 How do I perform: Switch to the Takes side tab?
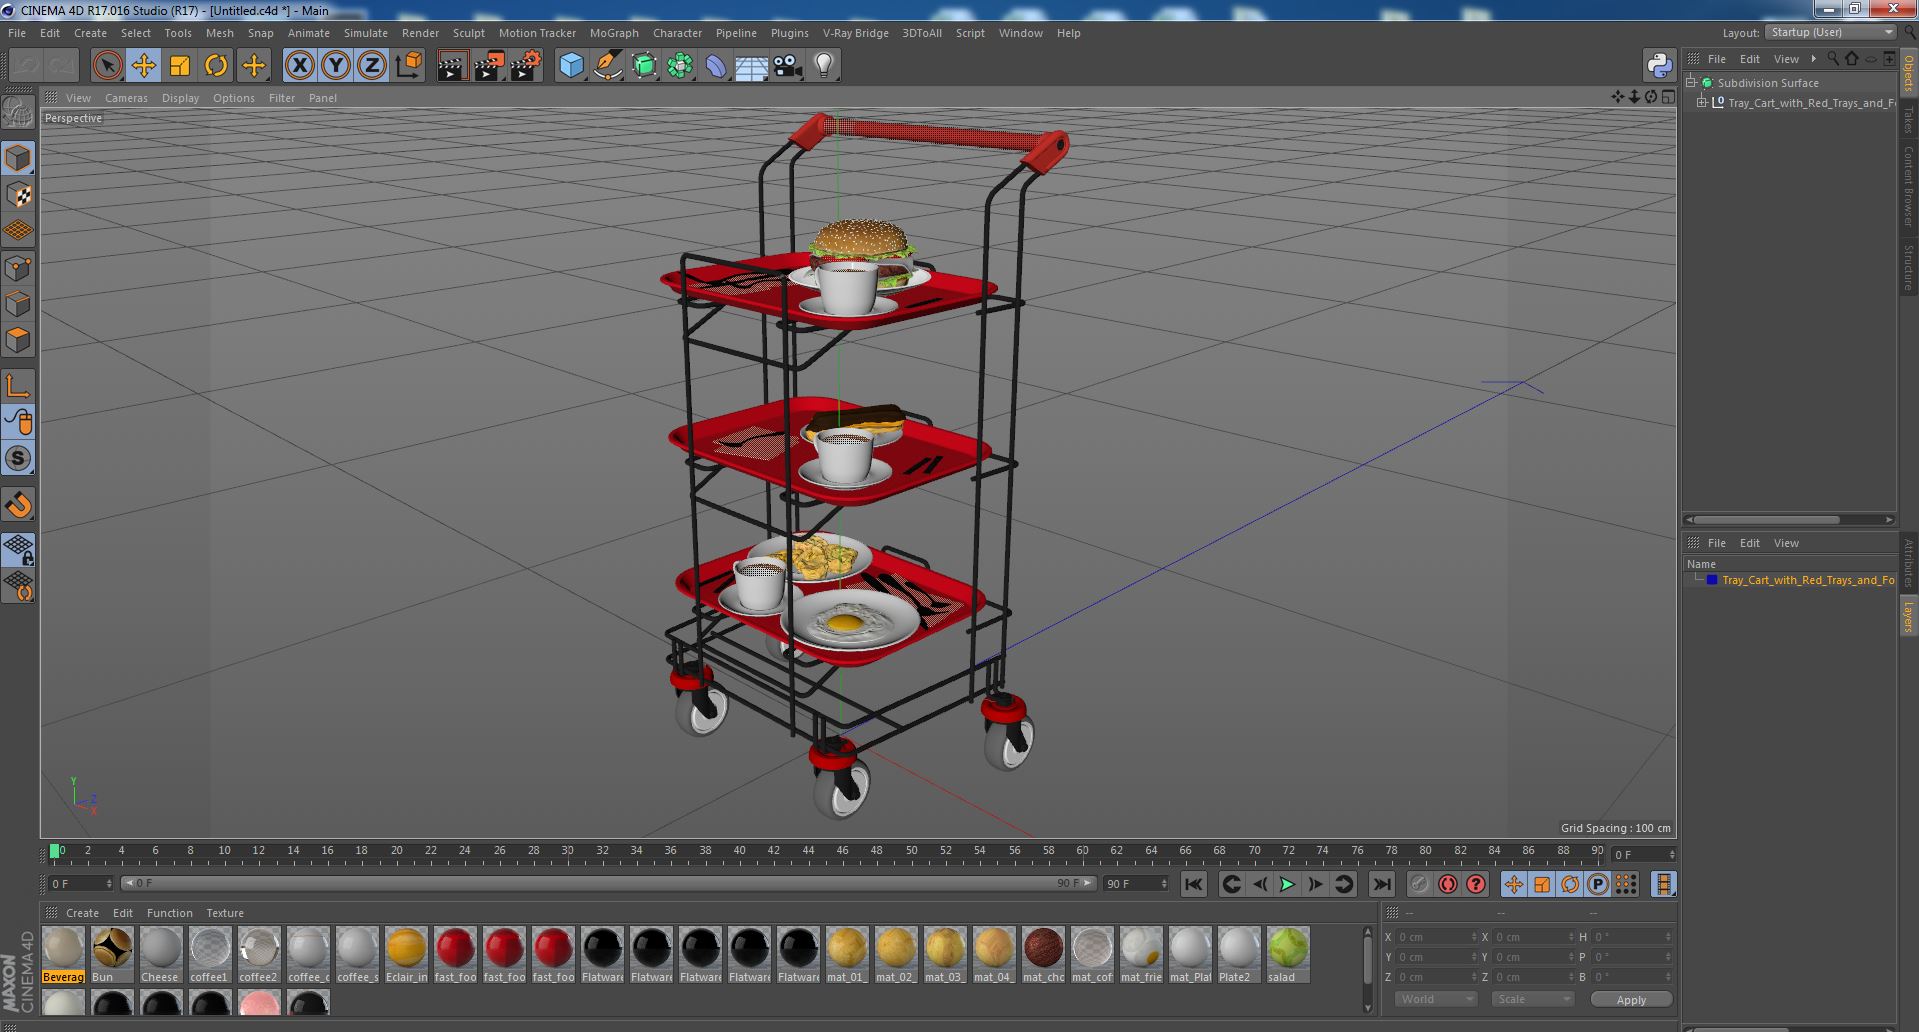(x=1908, y=118)
